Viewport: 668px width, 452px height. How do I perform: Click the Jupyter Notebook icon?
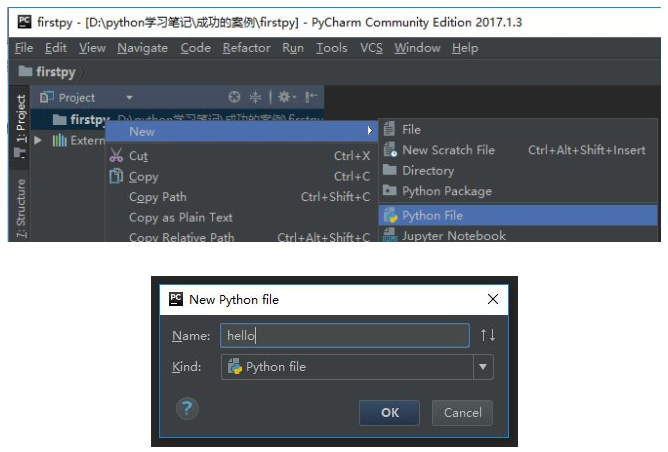(x=390, y=235)
